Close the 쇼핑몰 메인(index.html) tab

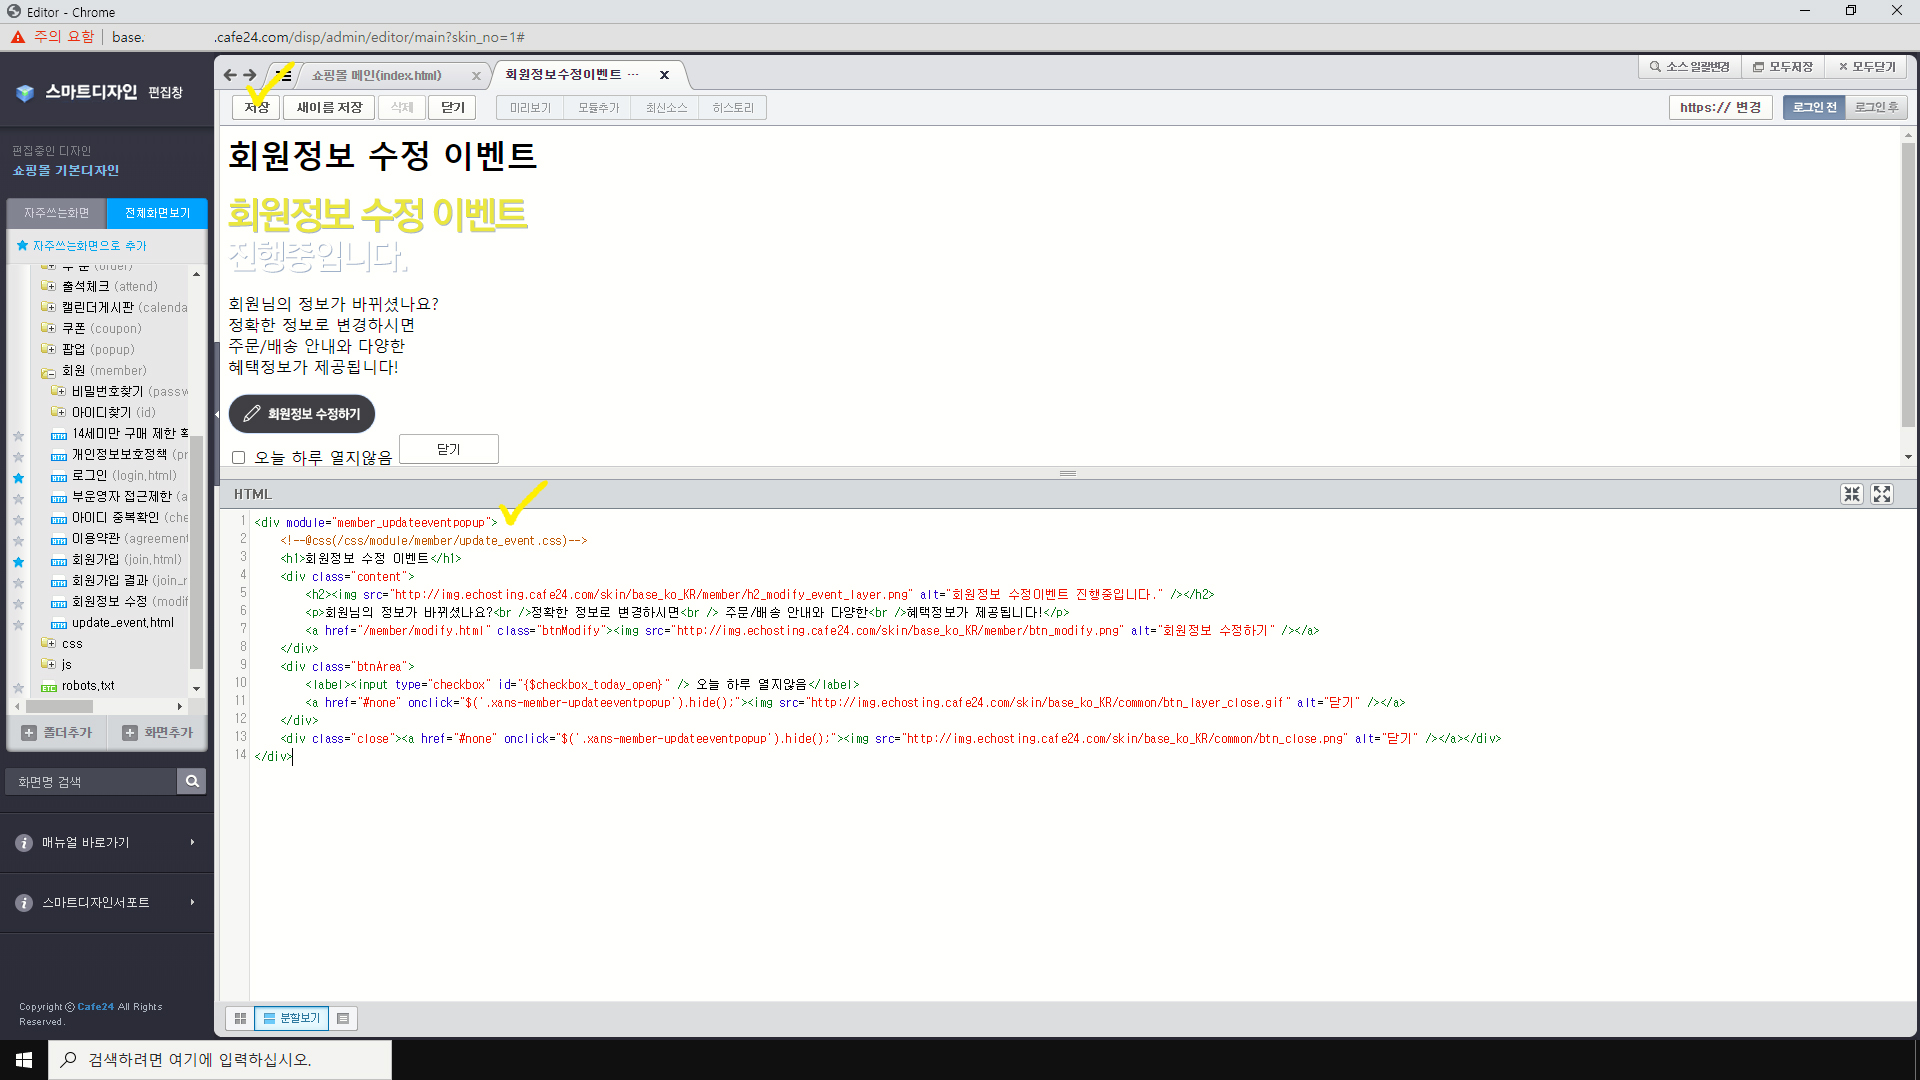click(476, 76)
